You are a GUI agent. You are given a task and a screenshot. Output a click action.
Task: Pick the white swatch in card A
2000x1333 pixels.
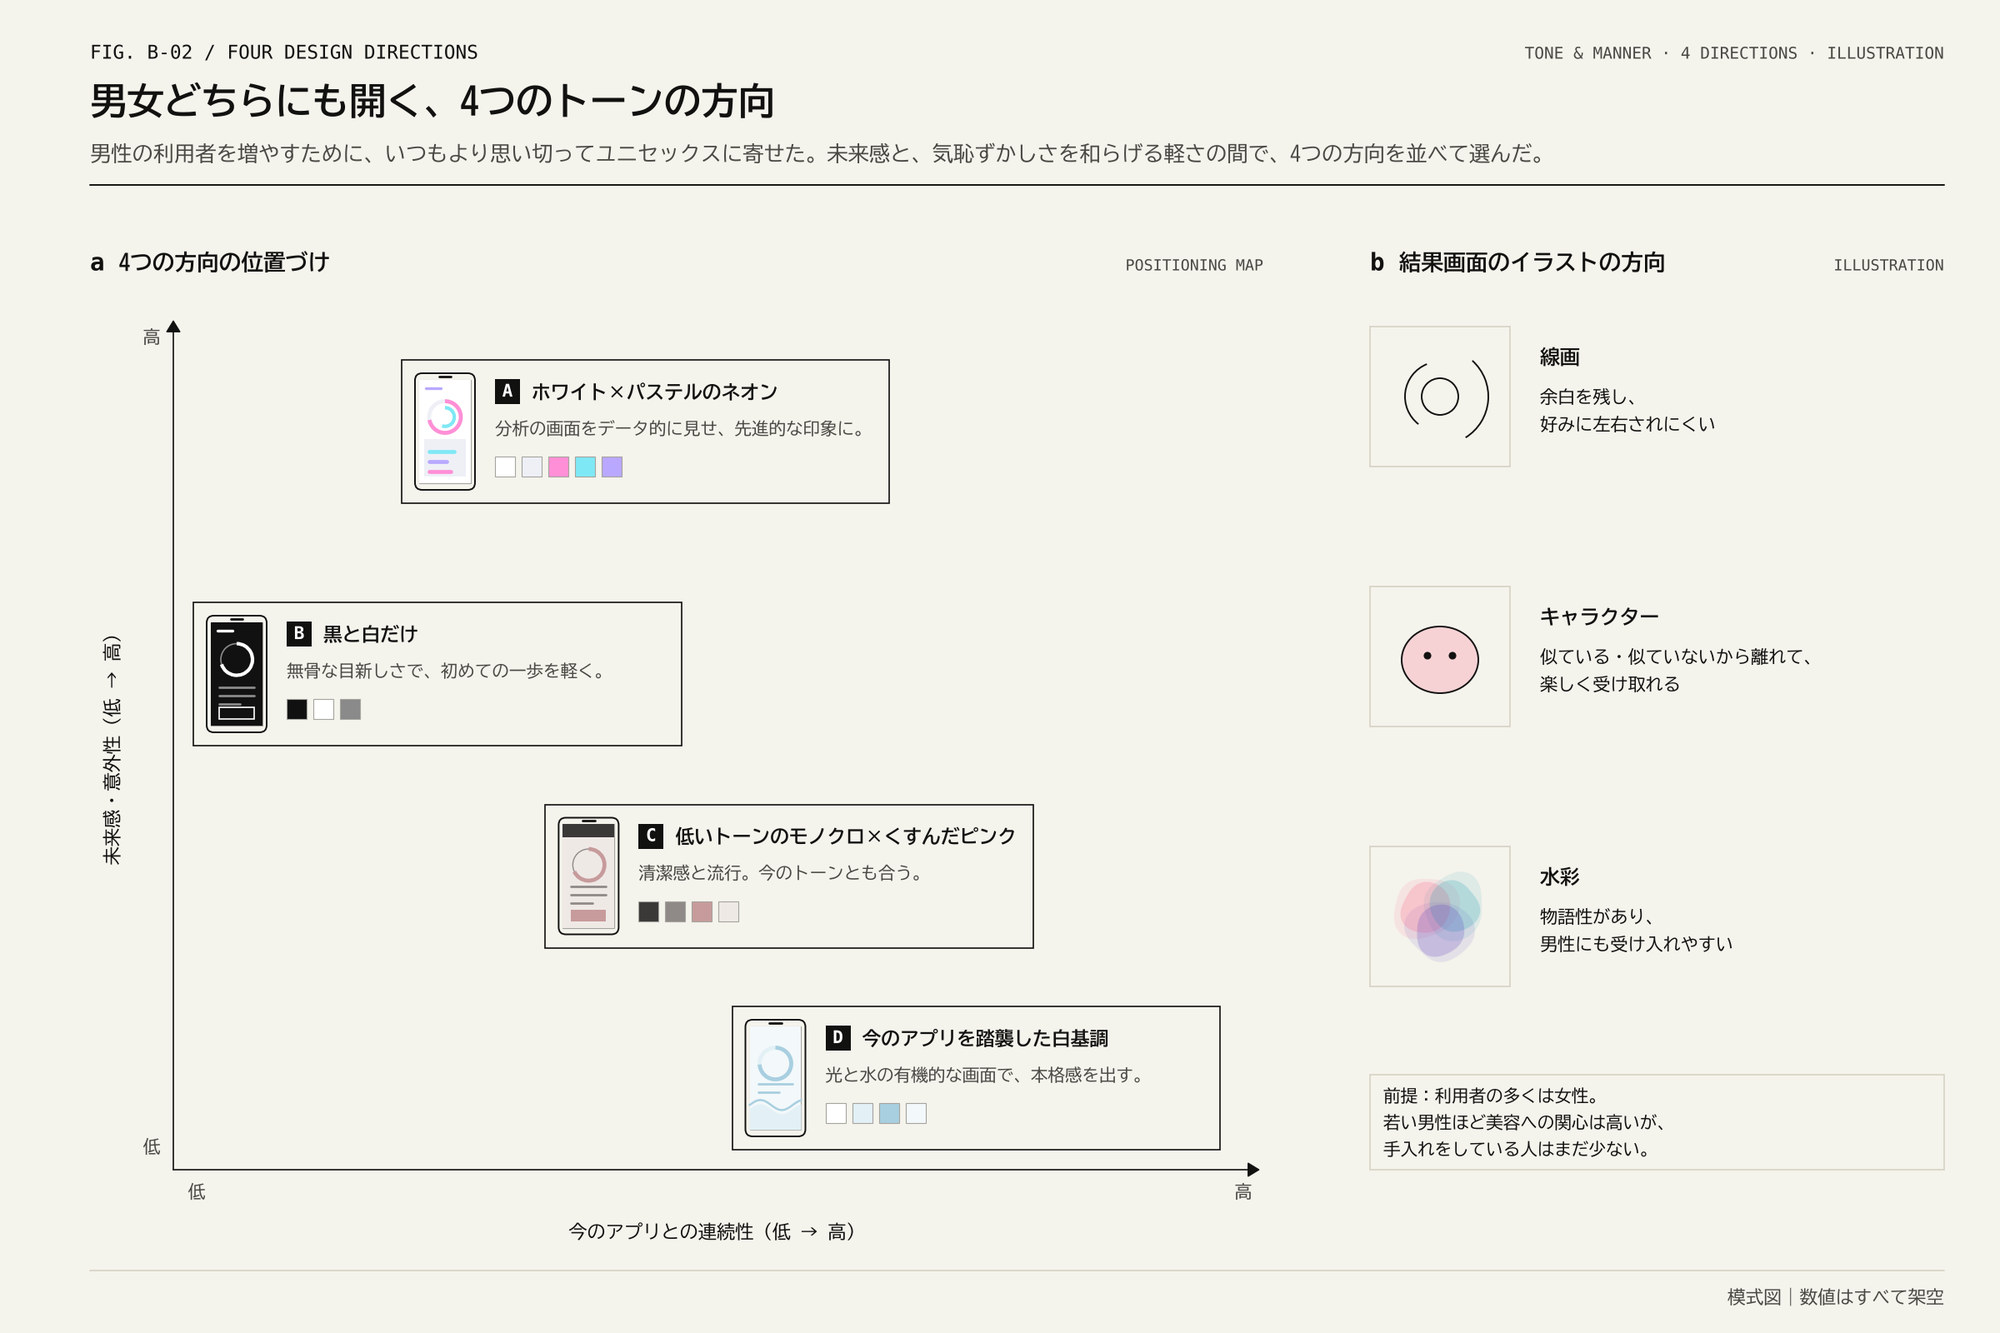[x=506, y=467]
